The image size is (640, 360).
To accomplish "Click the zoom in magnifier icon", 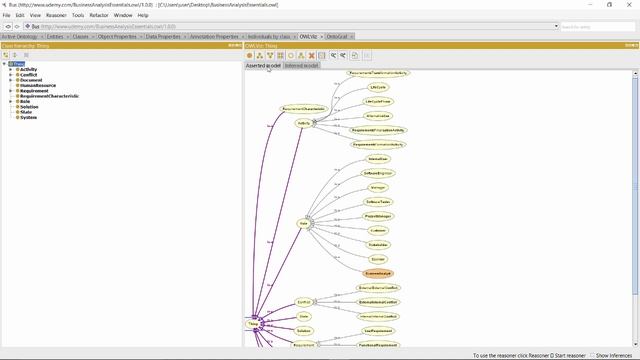I will point(333,56).
